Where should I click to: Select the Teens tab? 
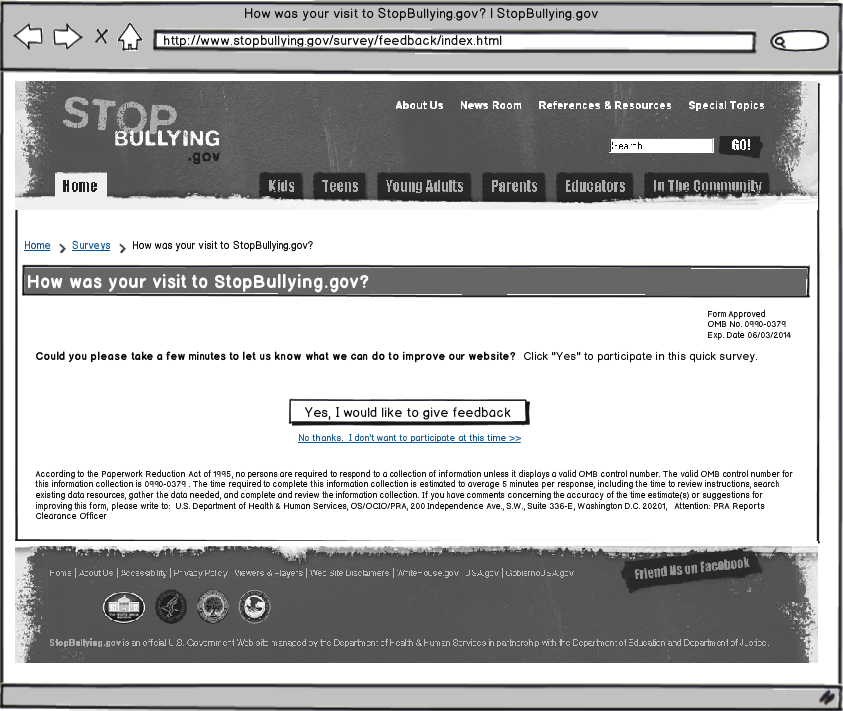340,186
